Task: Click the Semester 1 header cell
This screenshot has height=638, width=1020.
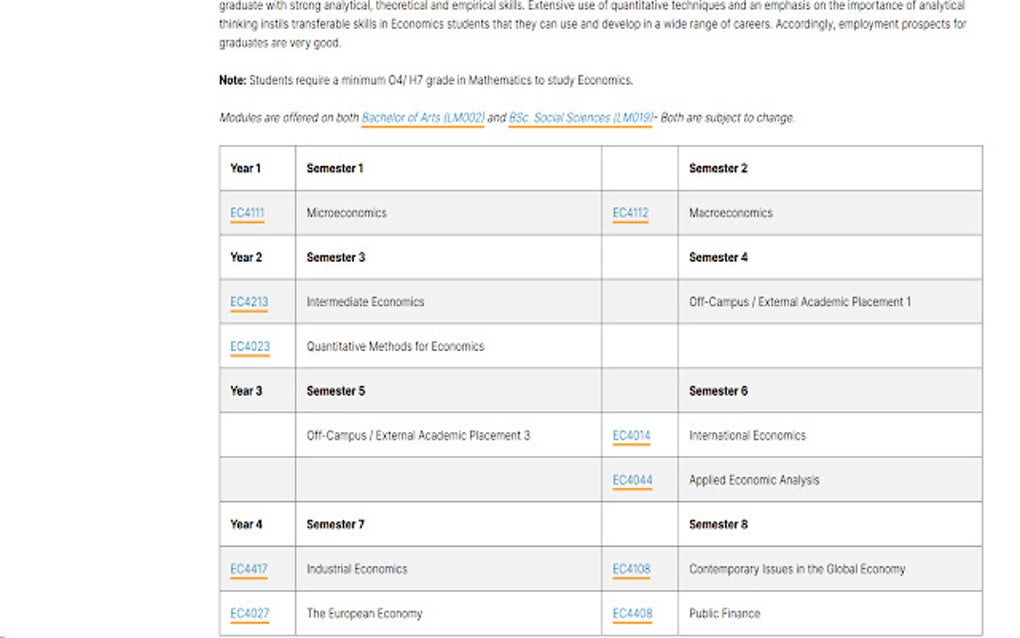Action: pyautogui.click(x=335, y=168)
